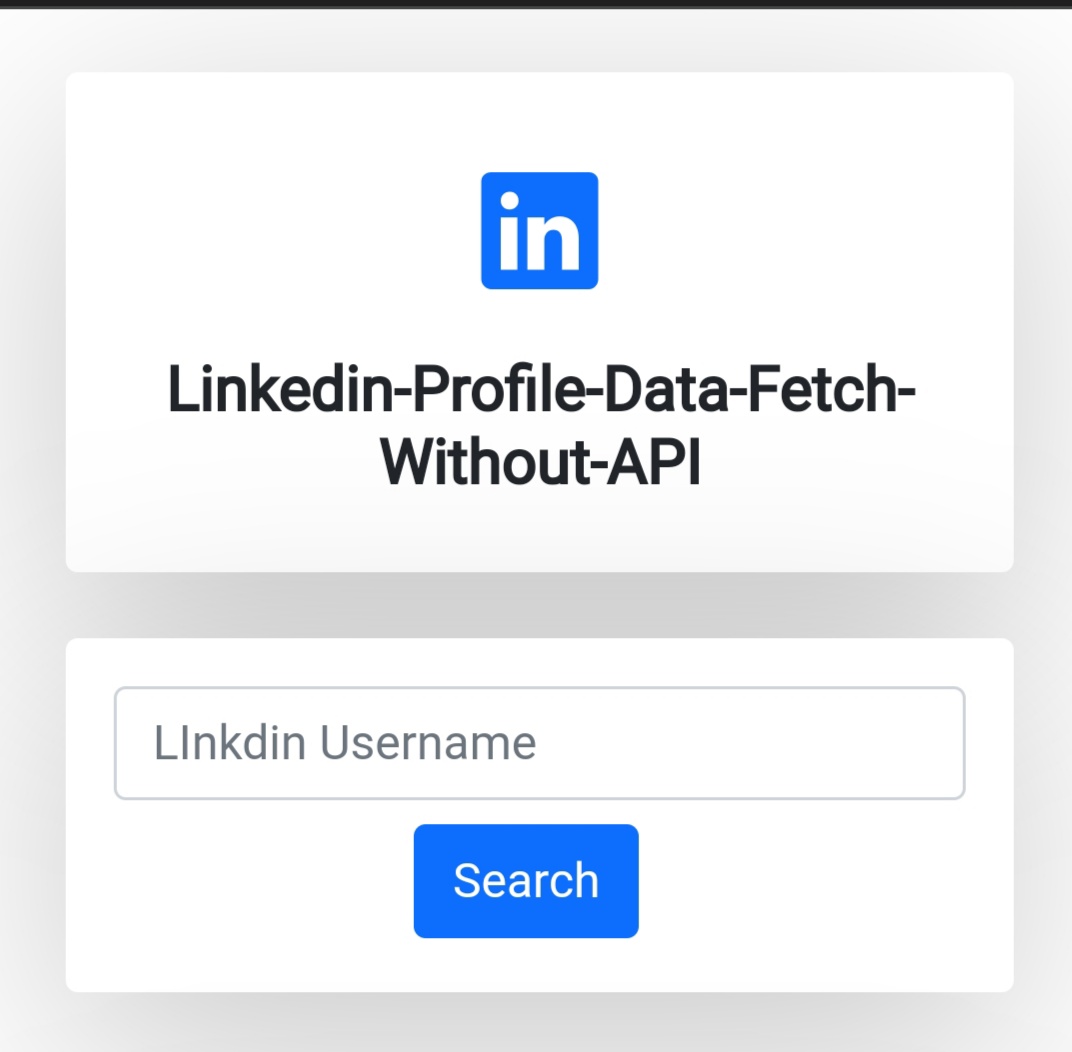This screenshot has width=1072, height=1052.
Task: Click the gray gap between the two cards
Action: pyautogui.click(x=539, y=605)
